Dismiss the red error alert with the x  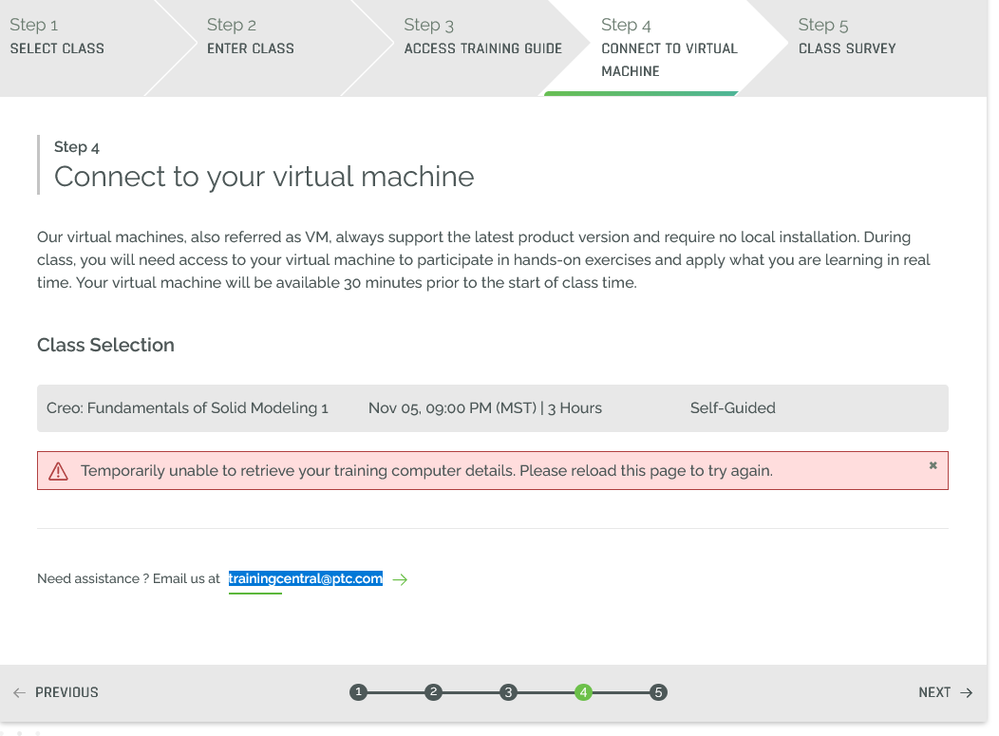click(933, 465)
